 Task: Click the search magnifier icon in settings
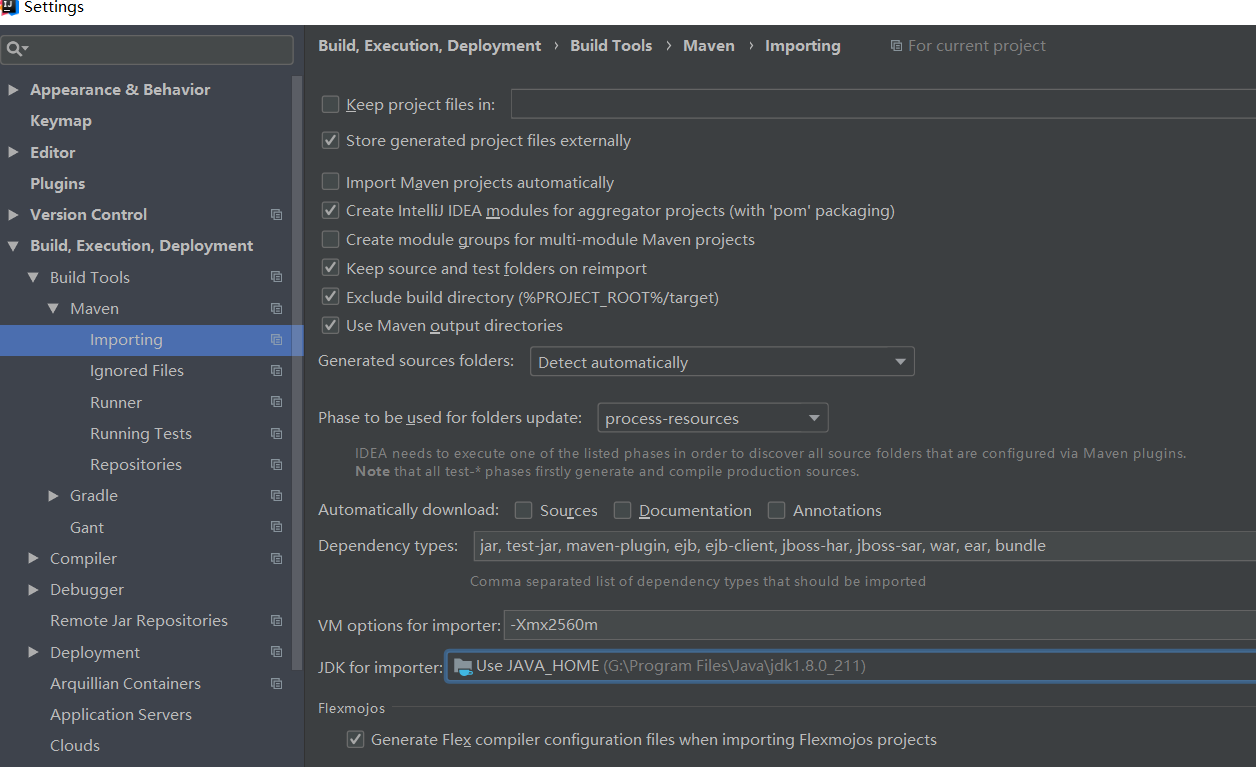17,49
